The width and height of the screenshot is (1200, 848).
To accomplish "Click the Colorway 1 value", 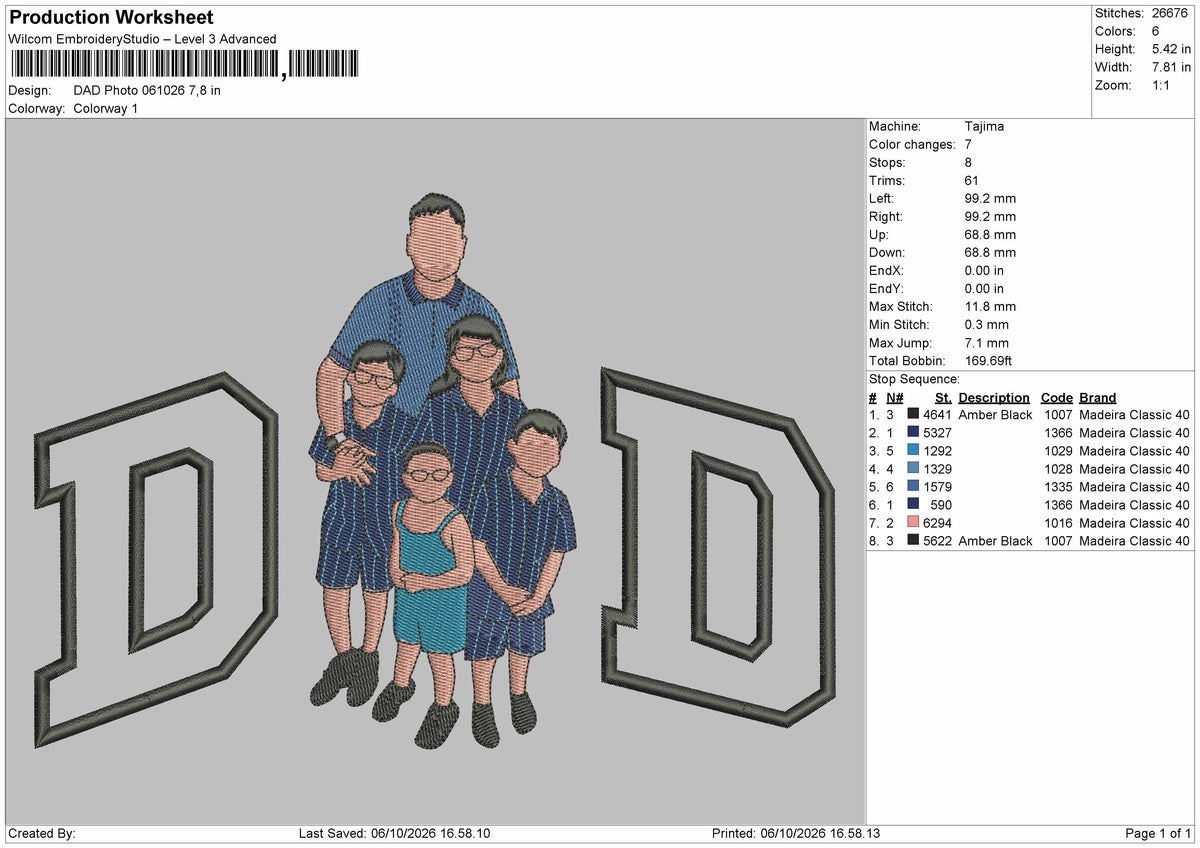I will [106, 108].
